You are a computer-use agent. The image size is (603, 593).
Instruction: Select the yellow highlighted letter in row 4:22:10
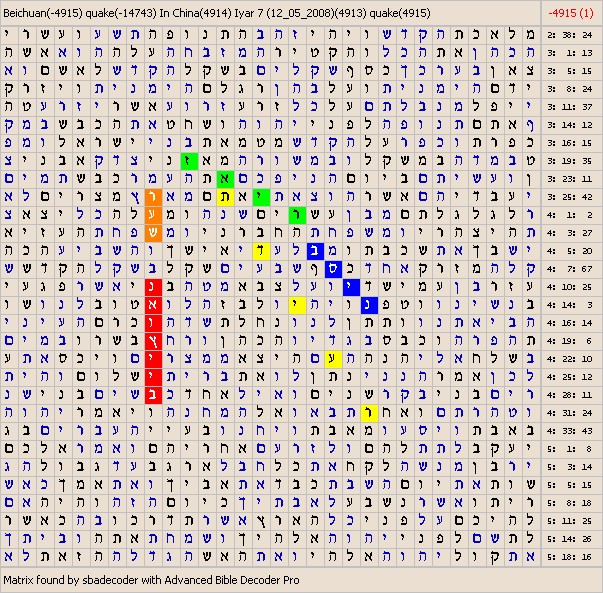[333, 359]
